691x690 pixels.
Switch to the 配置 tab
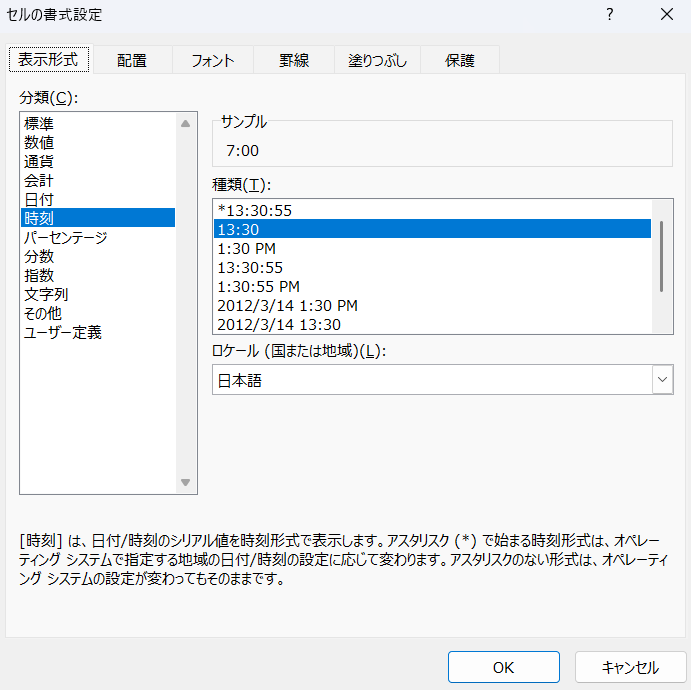[x=131, y=60]
